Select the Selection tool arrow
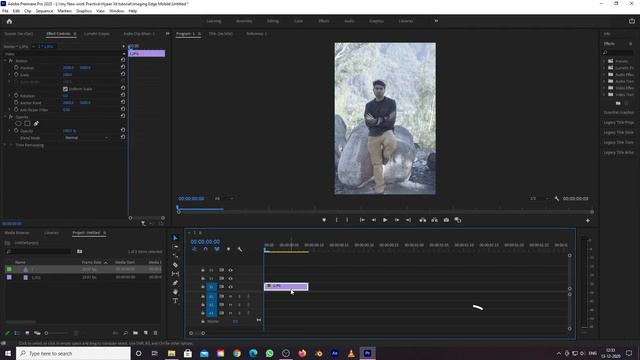The width and height of the screenshot is (640, 360). coord(176,238)
